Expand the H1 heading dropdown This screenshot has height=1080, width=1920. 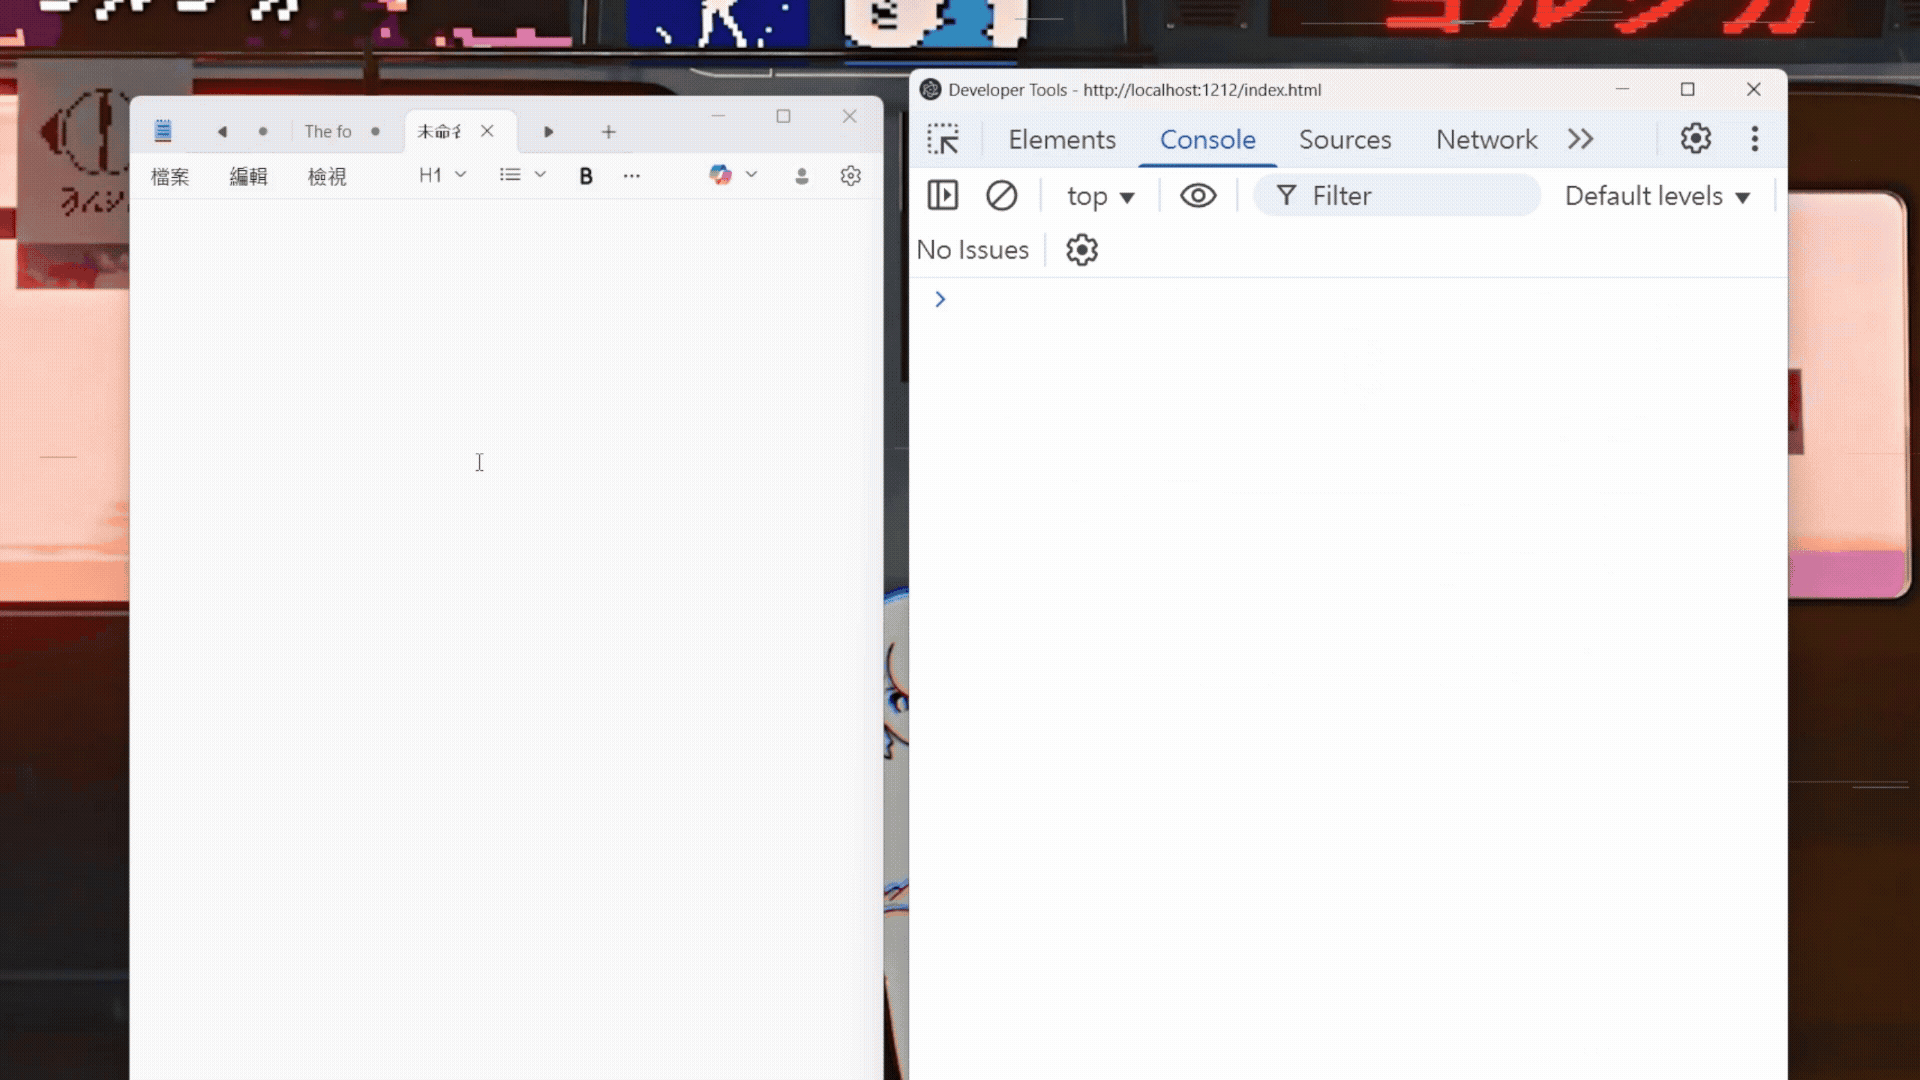click(x=442, y=175)
